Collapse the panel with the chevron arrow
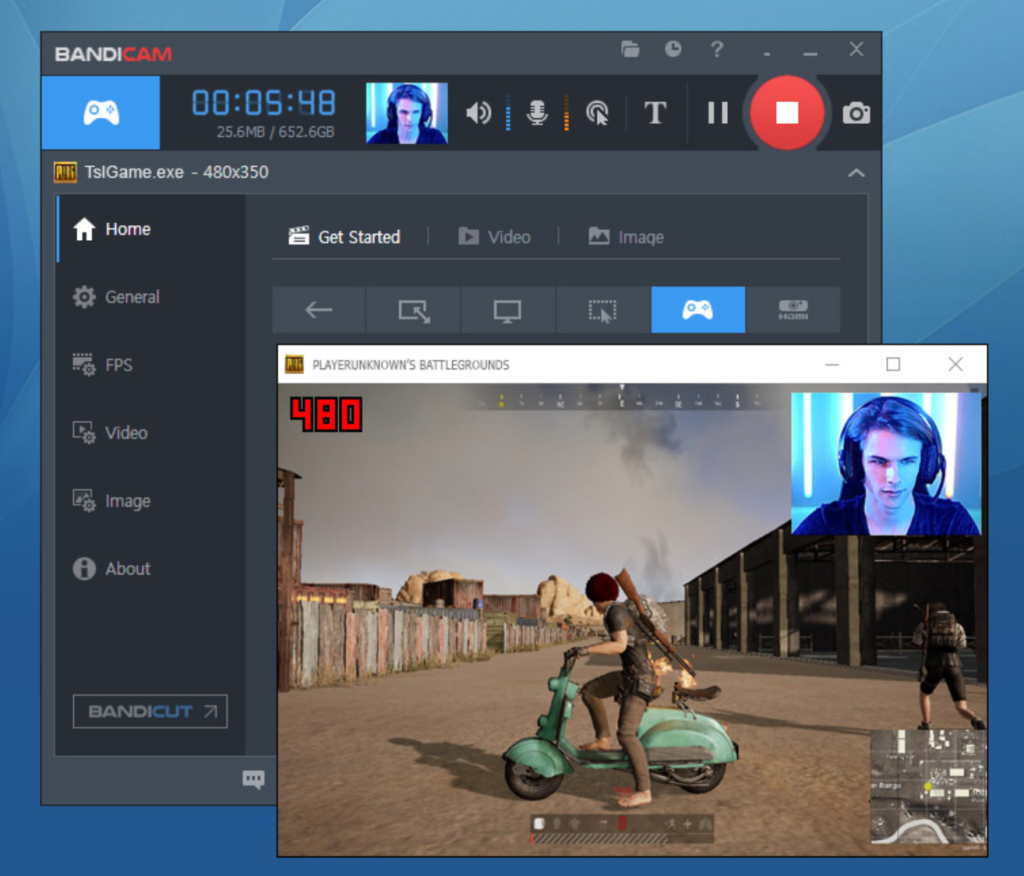The image size is (1024, 876). point(856,172)
